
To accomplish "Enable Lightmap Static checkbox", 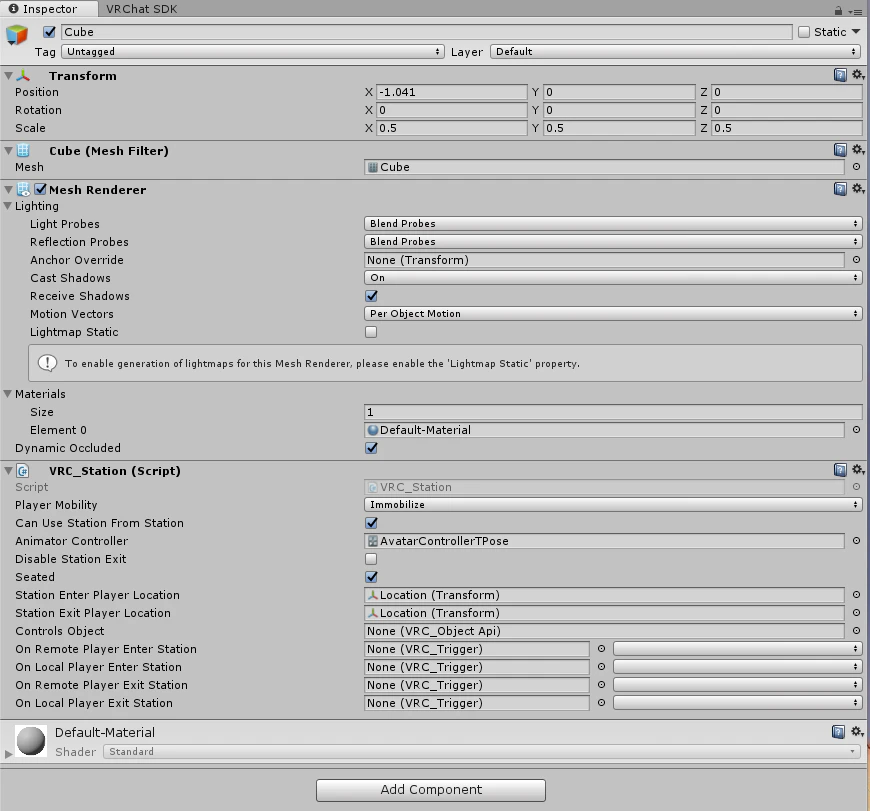I will pos(371,332).
